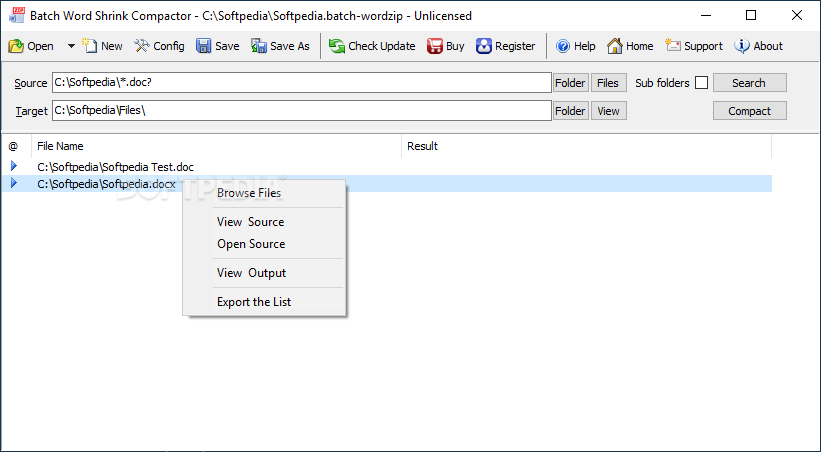Click the Open folder icon in toolbar

coord(16,46)
